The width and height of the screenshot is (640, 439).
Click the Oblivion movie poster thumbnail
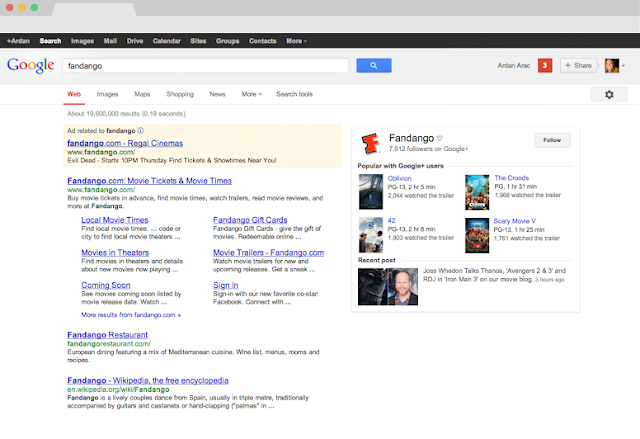[371, 192]
